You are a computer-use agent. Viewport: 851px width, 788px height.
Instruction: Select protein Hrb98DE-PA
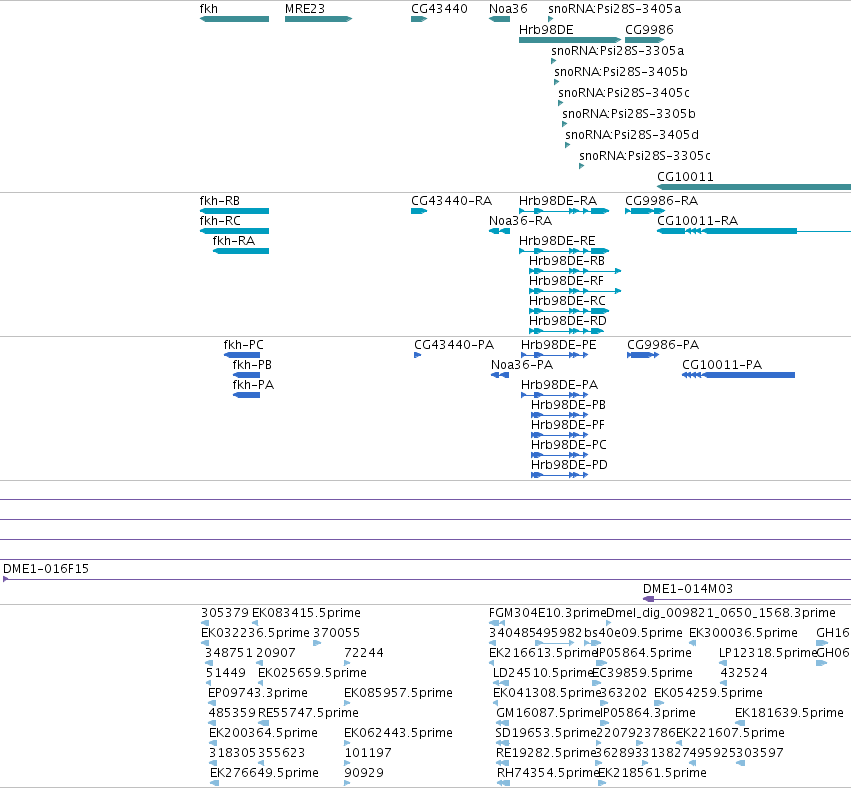point(554,395)
